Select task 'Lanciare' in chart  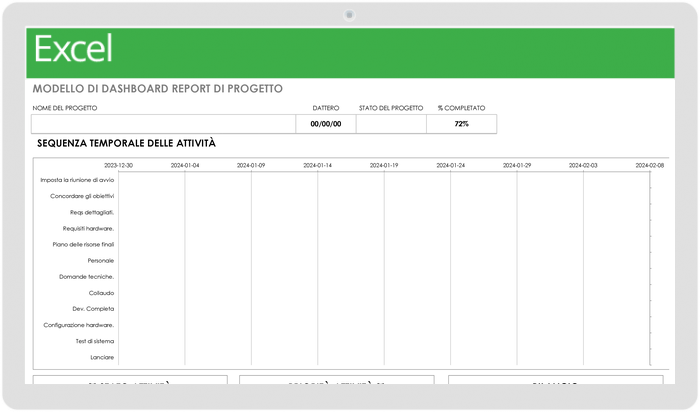tap(102, 358)
